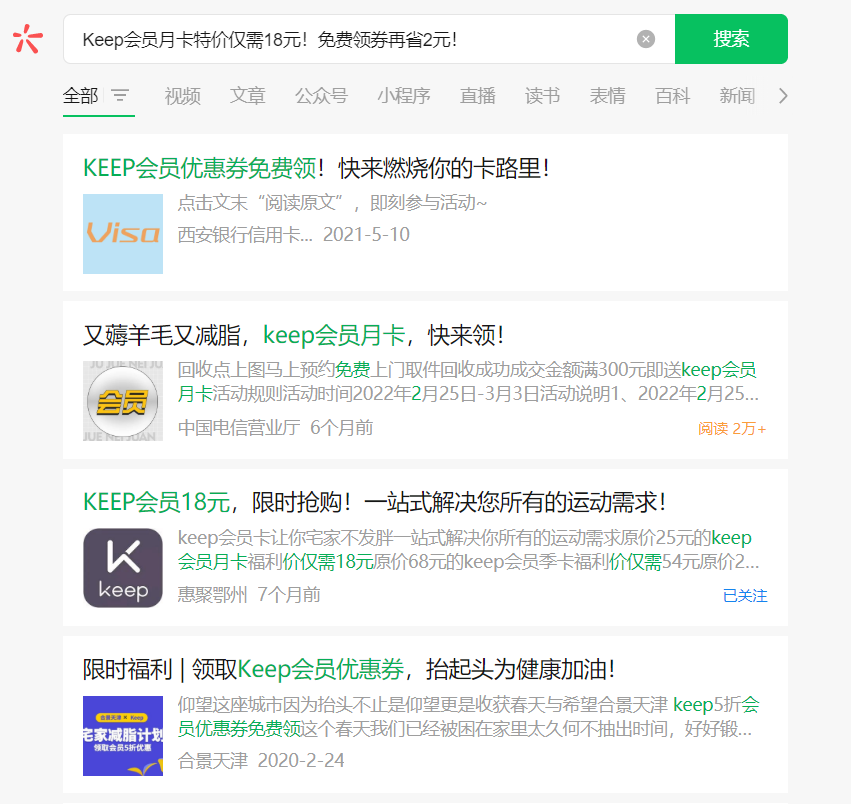
Task: Open the filter icon next to 全部
Action: pyautogui.click(x=120, y=96)
